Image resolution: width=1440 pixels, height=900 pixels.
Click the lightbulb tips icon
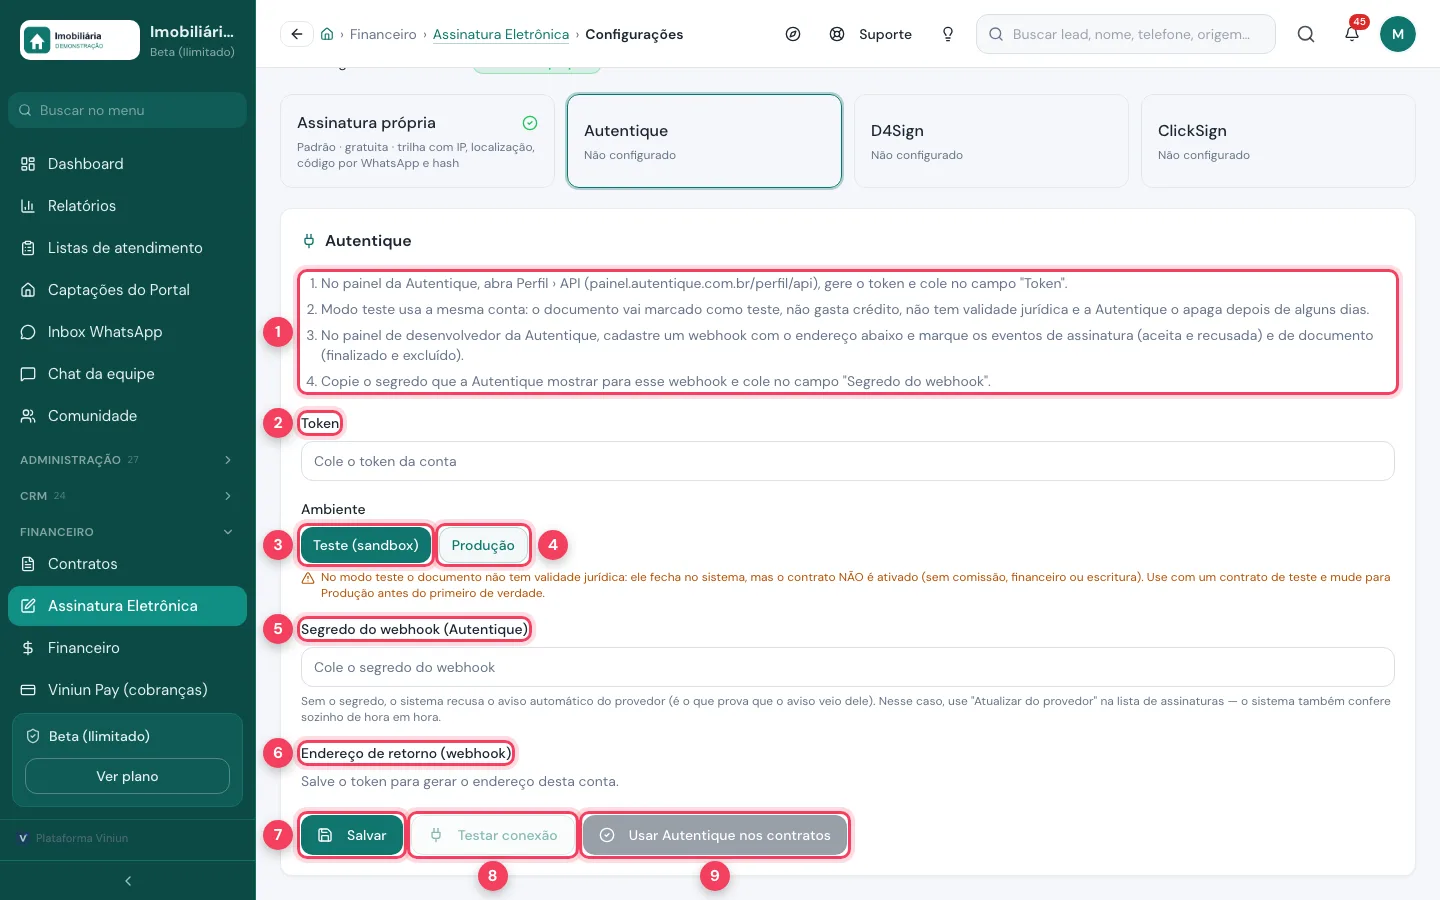(x=948, y=34)
